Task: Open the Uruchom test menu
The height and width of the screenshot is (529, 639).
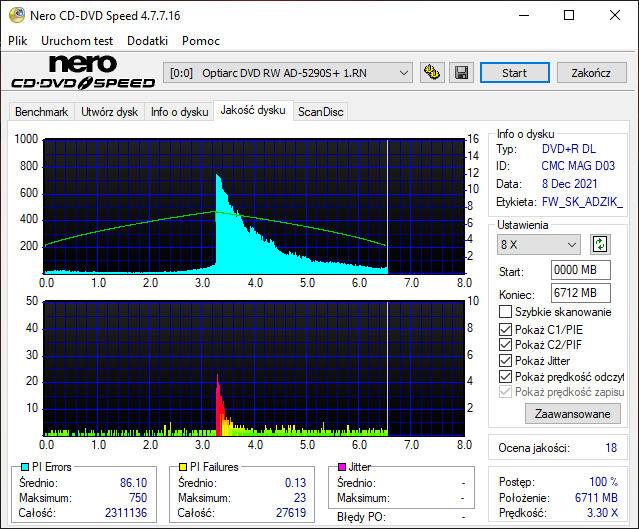Action: tap(77, 41)
